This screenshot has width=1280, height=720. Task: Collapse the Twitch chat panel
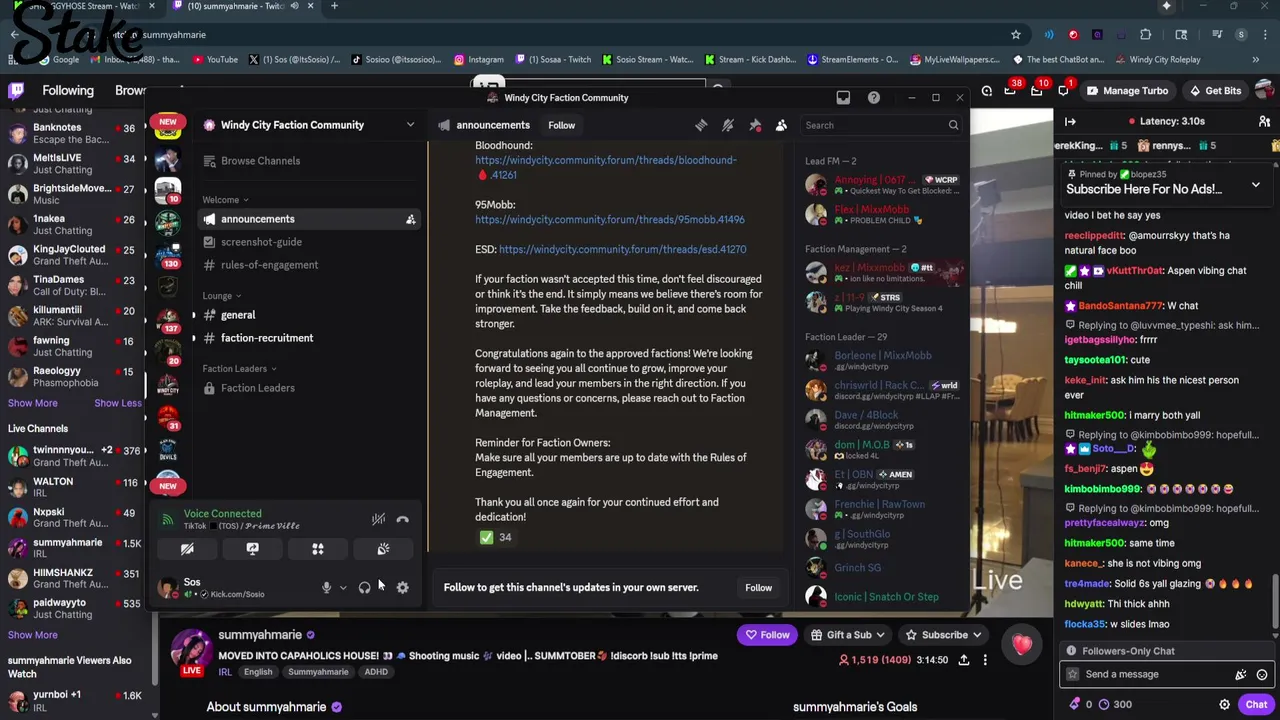point(1070,121)
